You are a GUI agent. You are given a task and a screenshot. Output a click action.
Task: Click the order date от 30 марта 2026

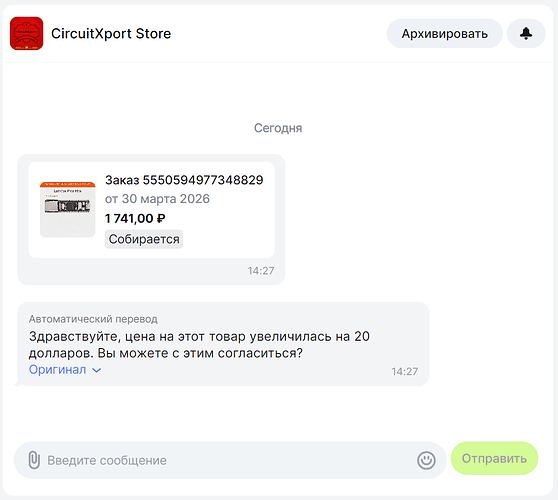tap(157, 199)
